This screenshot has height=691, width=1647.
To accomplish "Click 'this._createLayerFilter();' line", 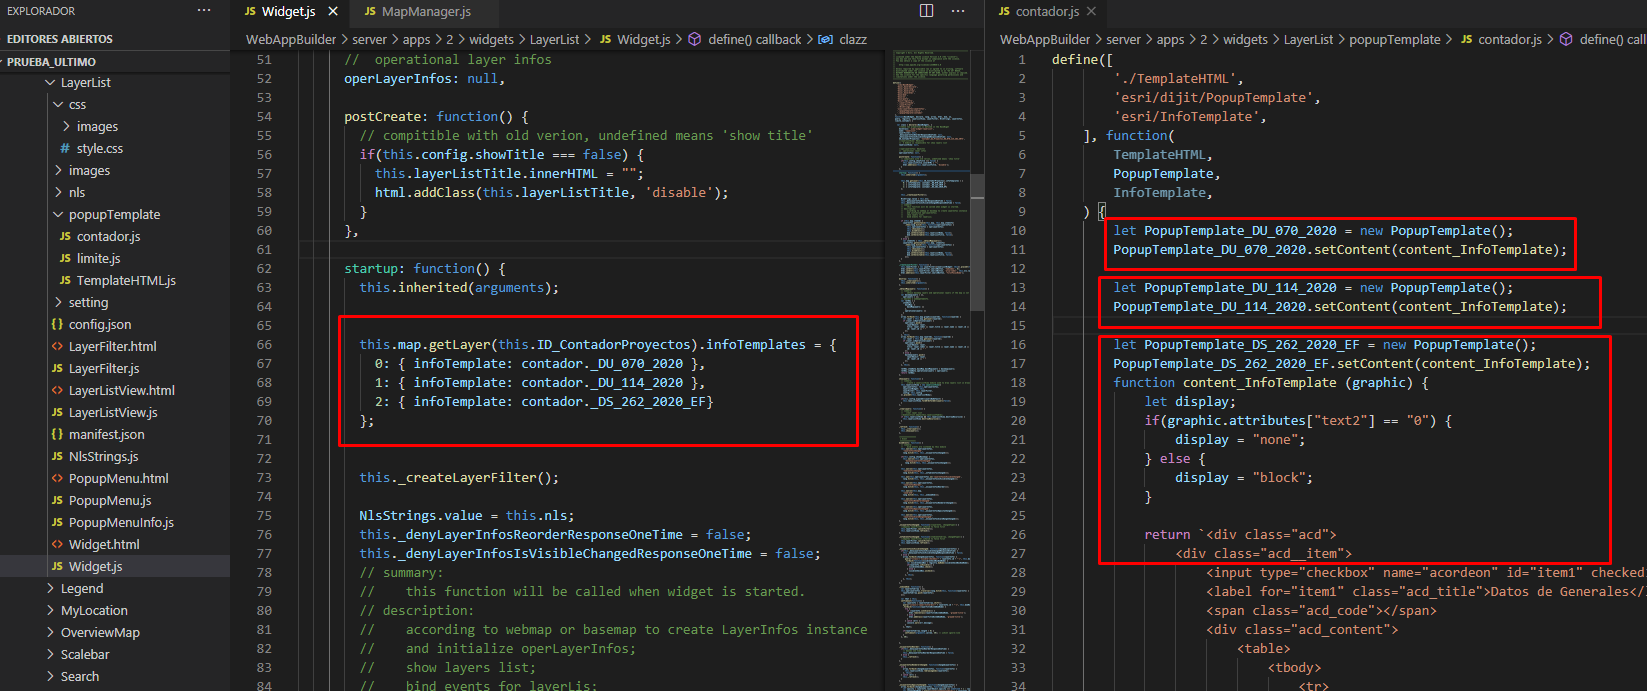I will (x=459, y=478).
